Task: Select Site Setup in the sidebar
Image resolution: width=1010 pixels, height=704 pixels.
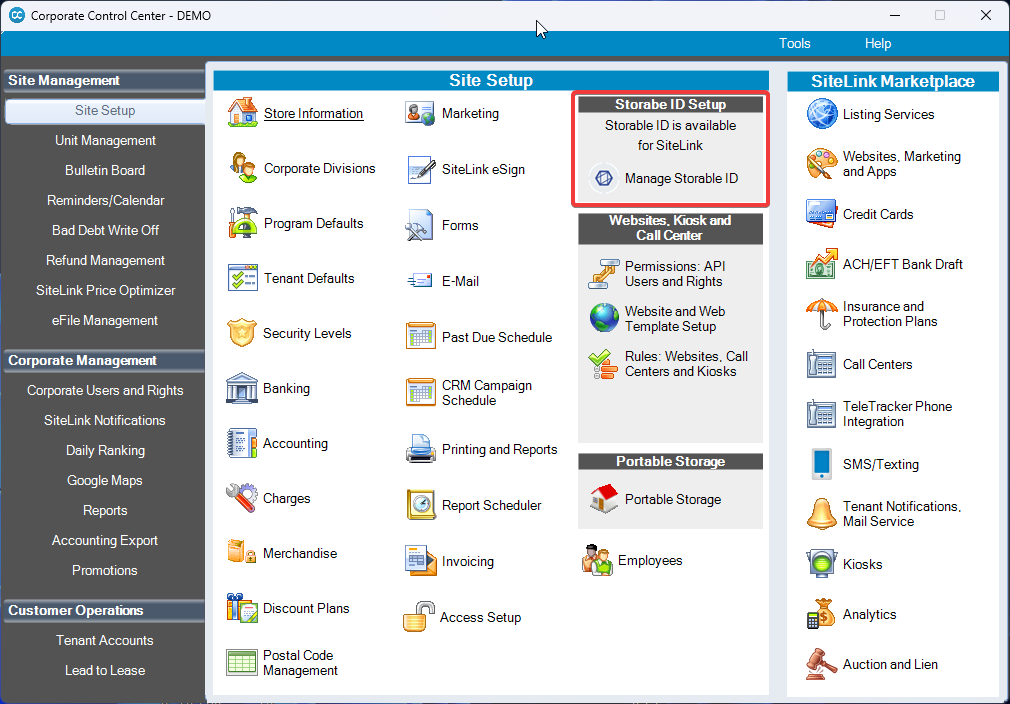Action: click(x=105, y=110)
